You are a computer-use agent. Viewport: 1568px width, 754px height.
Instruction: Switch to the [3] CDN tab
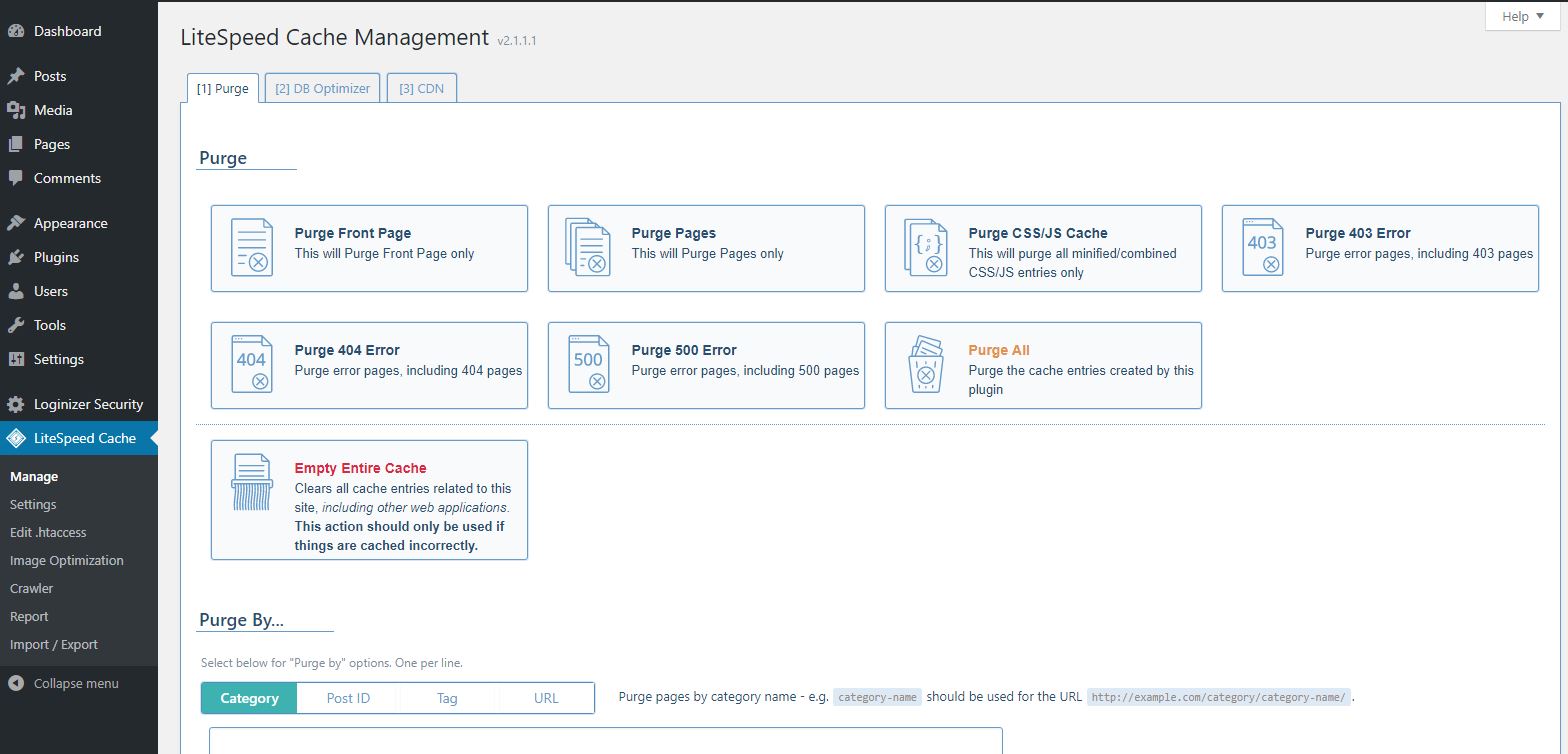pos(421,88)
